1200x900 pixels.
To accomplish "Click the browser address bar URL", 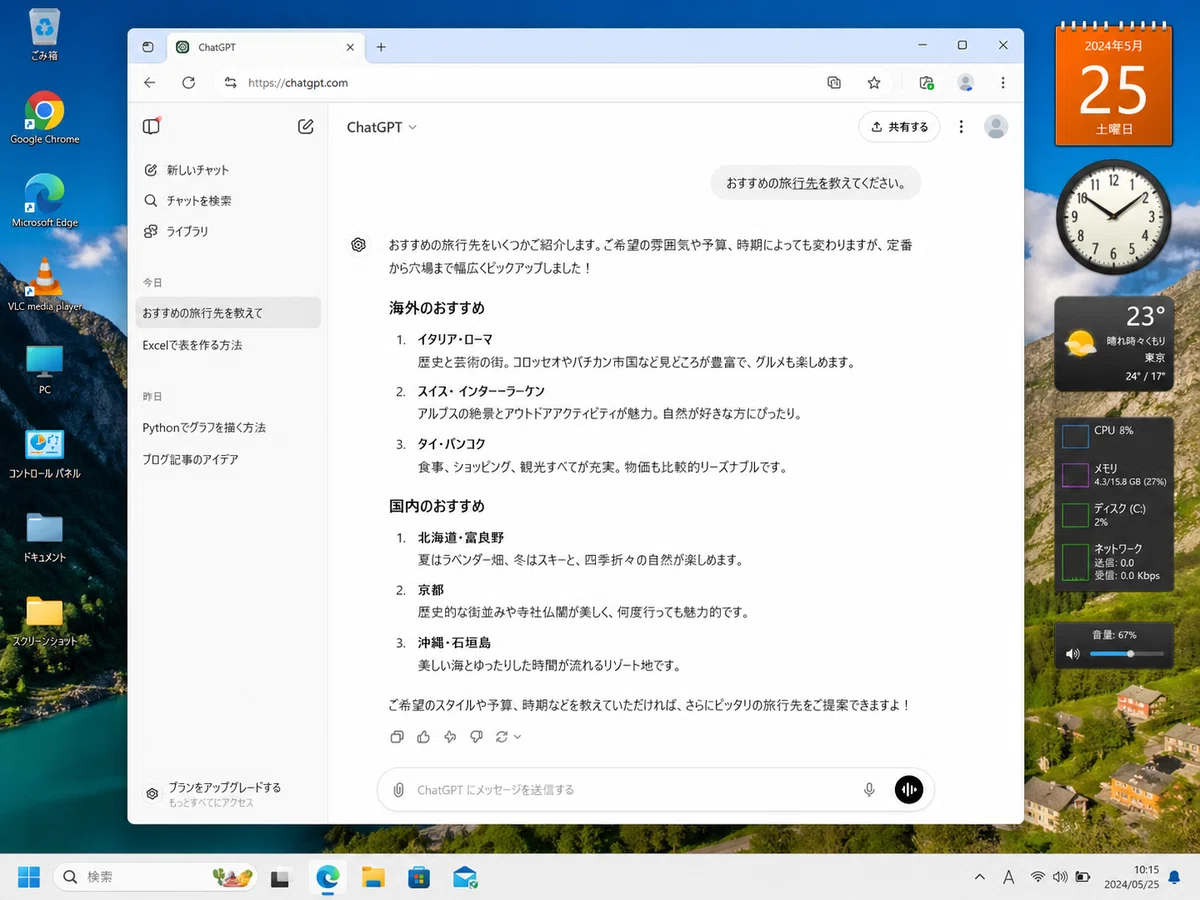I will [x=298, y=83].
